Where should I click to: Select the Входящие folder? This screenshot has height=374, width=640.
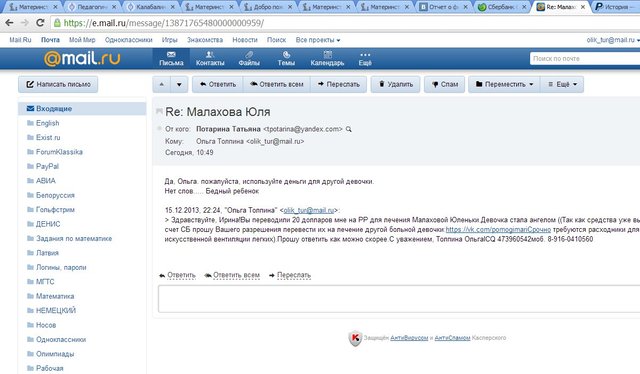pos(82,109)
